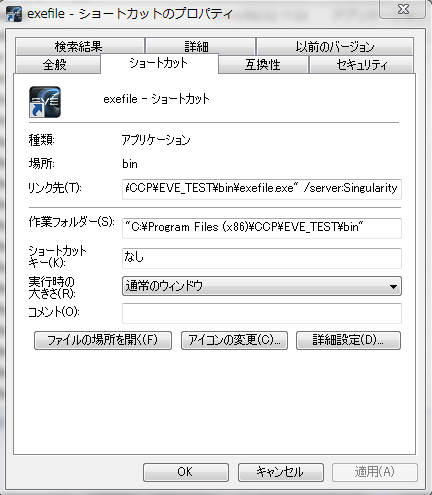Click the EVE shortcut icon in the header
Viewport: 432px width, 495px height.
click(45, 102)
